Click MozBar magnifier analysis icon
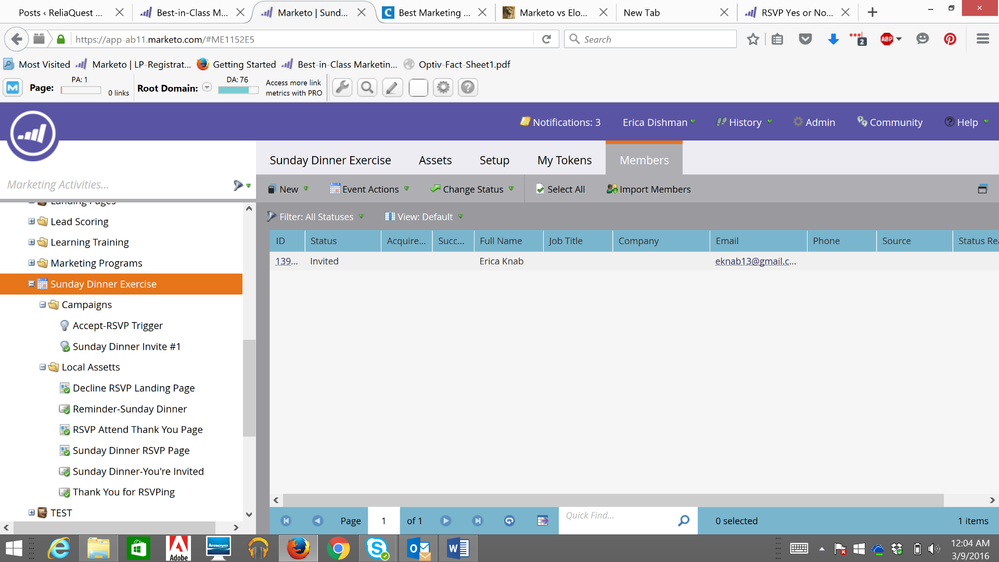The image size is (999, 562). (367, 87)
